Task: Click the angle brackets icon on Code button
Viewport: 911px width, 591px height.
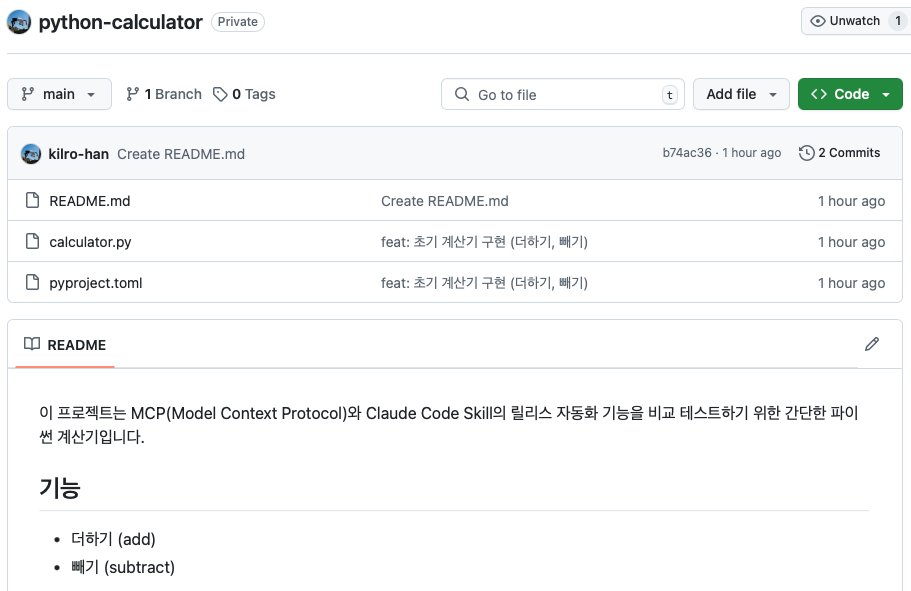Action: coord(819,94)
